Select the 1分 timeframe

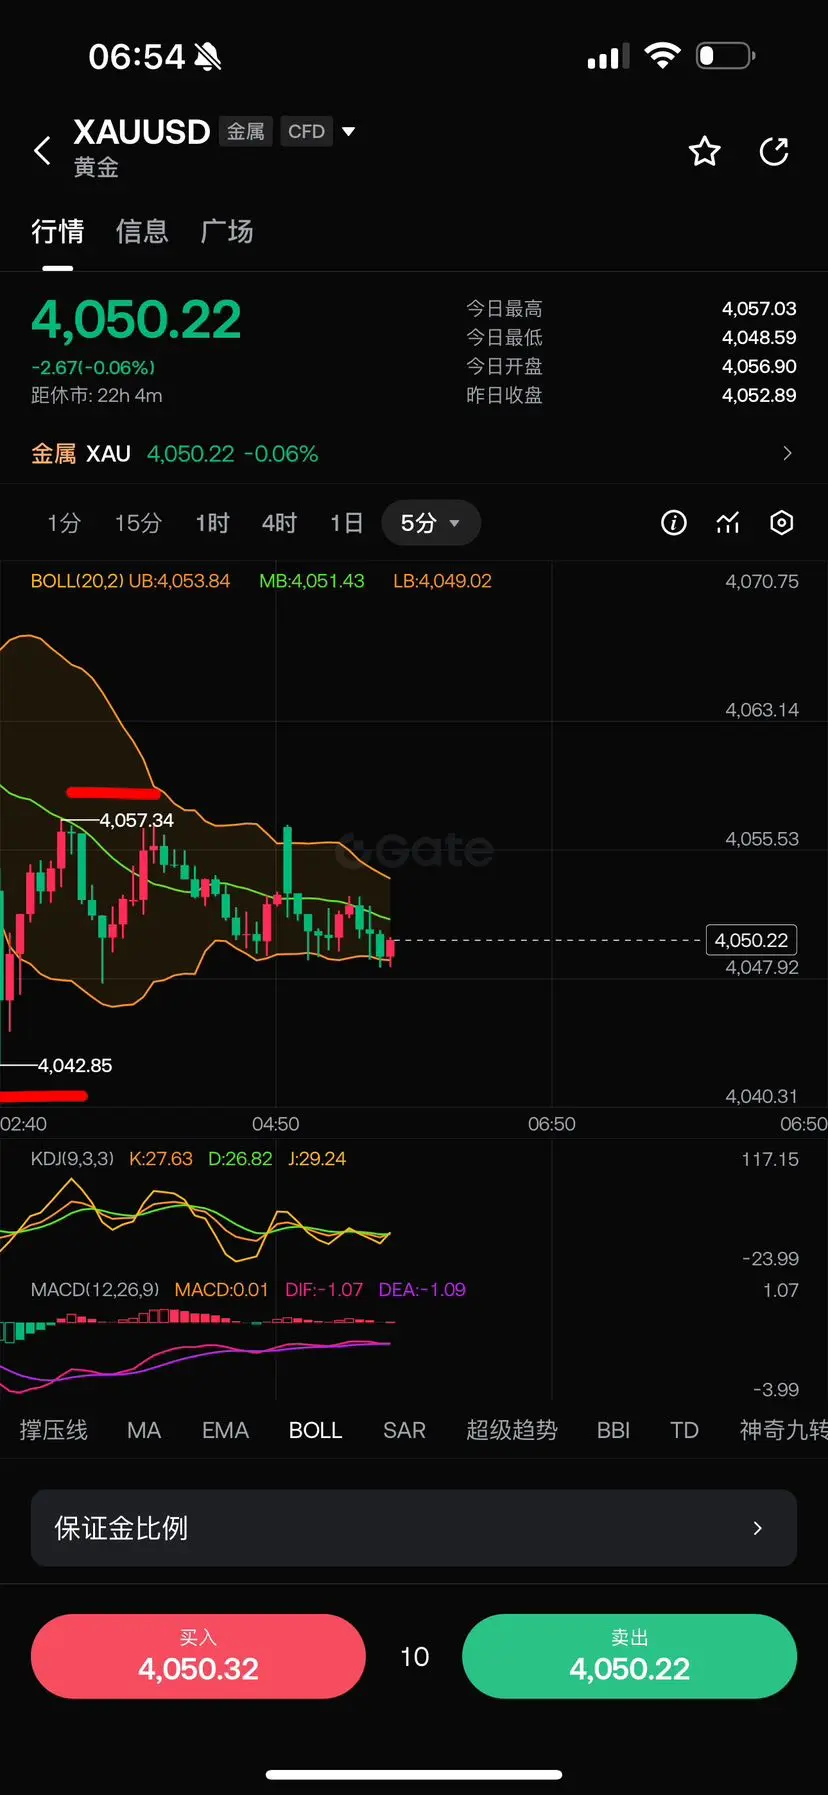pos(64,523)
